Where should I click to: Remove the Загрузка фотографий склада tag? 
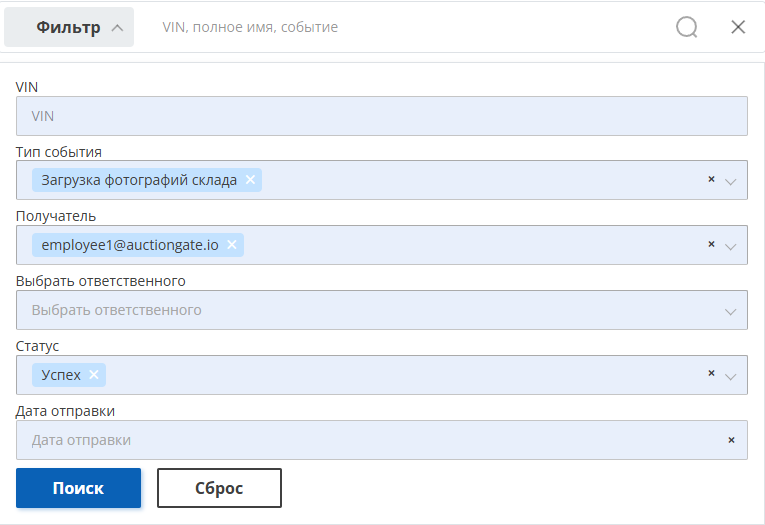(x=250, y=180)
